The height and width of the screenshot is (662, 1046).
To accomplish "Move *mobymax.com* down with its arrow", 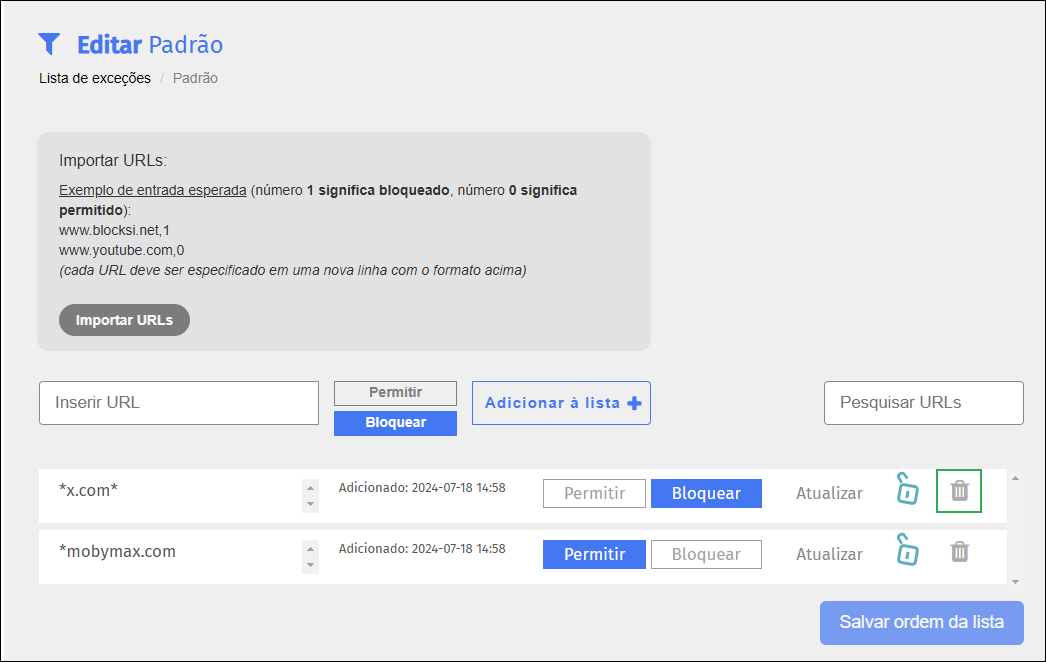I will click(310, 565).
